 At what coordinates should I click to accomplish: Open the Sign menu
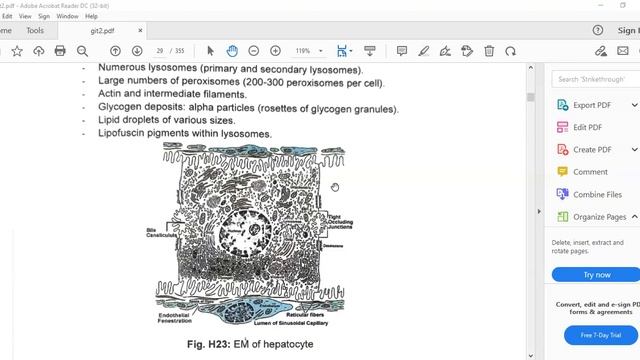coord(44,16)
